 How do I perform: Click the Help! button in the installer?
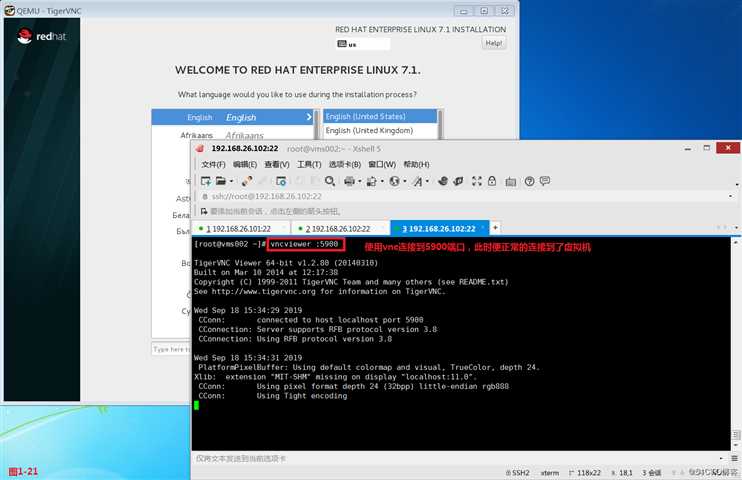click(x=494, y=43)
